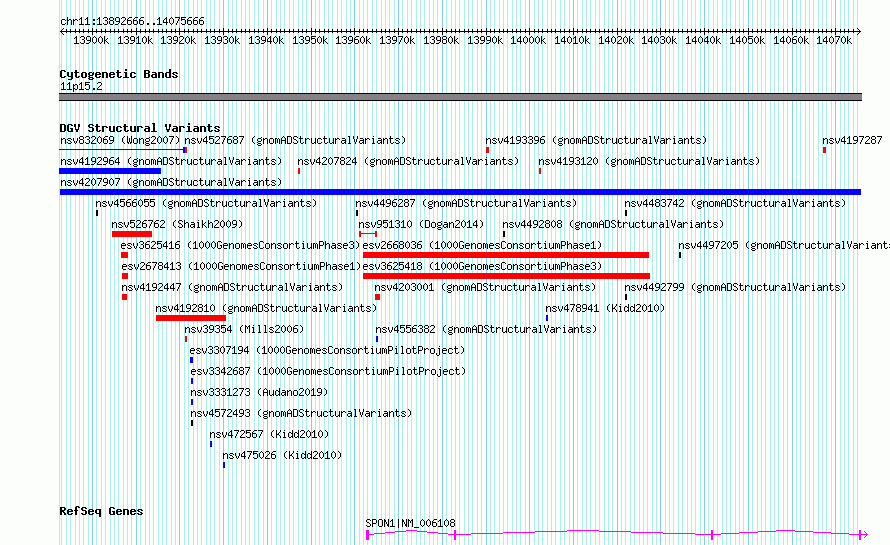Click the nsv4207824 variant label
The height and width of the screenshot is (545, 890).
(x=408, y=161)
